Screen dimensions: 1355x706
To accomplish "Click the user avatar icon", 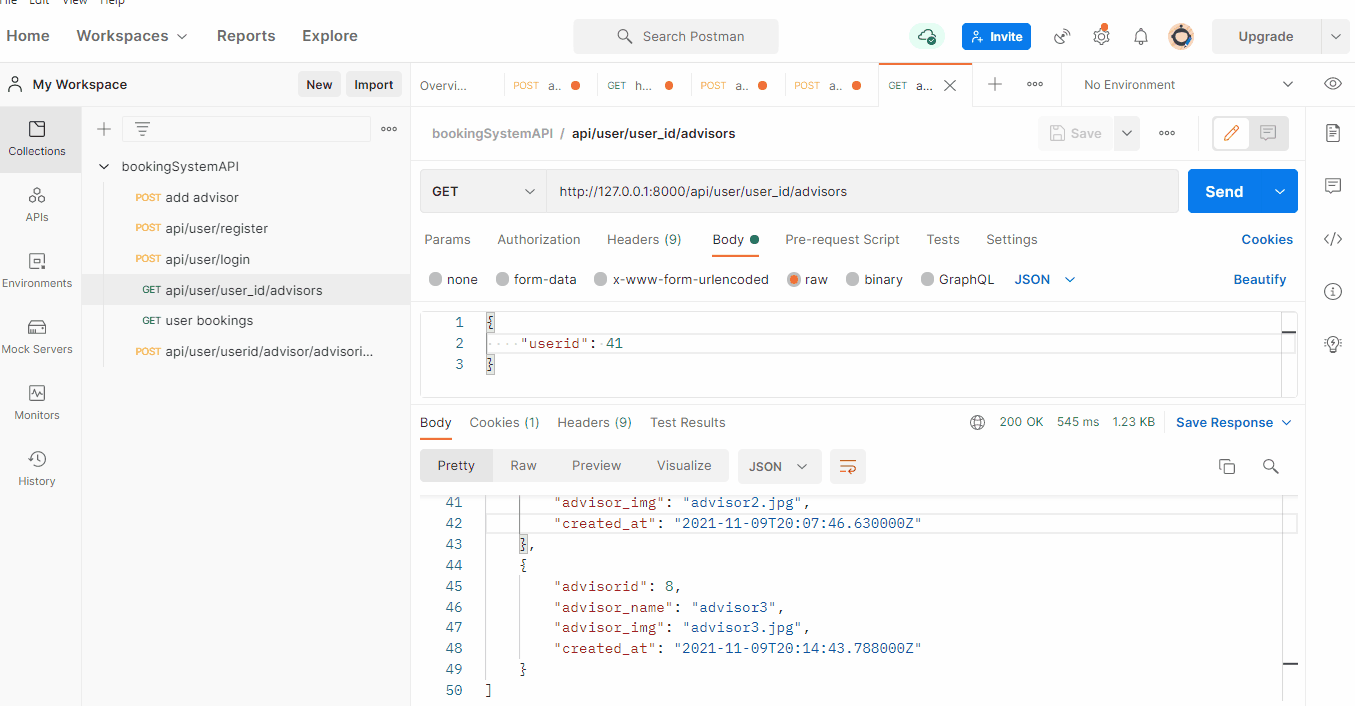I will point(1181,37).
